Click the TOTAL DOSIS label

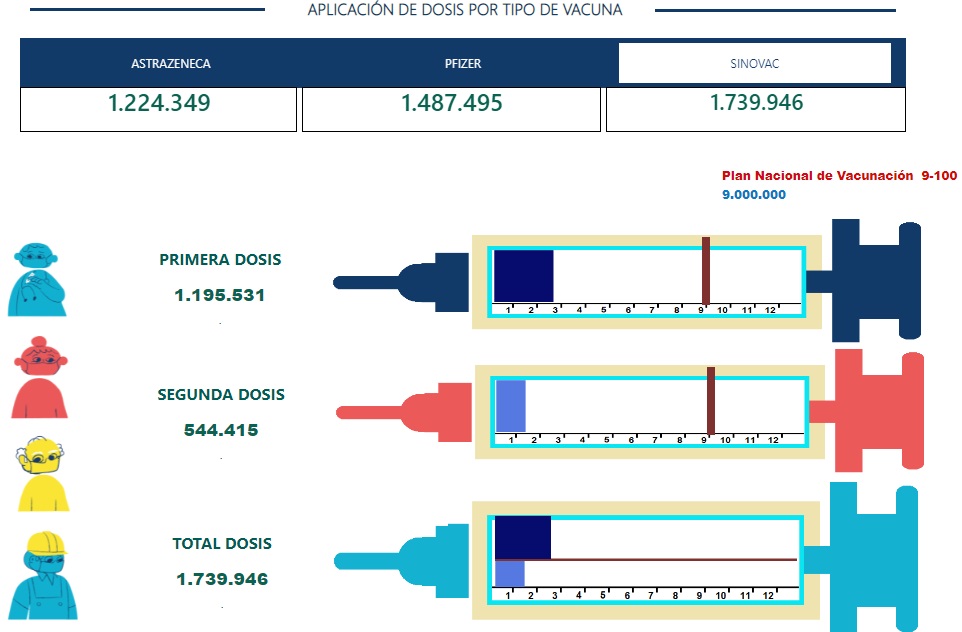coord(222,544)
